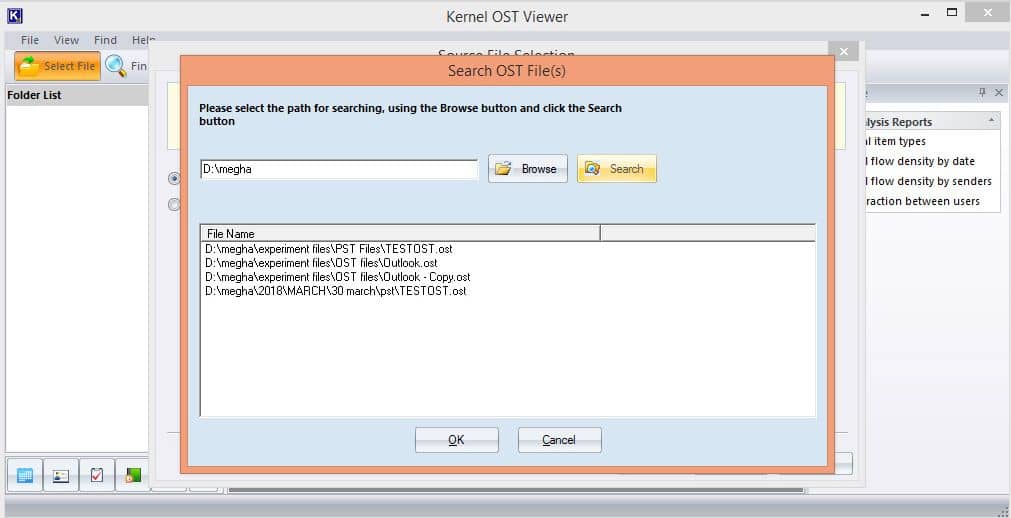The image size is (1011, 518).
Task: Maximize the Kernel OST Viewer window
Action: click(x=952, y=12)
